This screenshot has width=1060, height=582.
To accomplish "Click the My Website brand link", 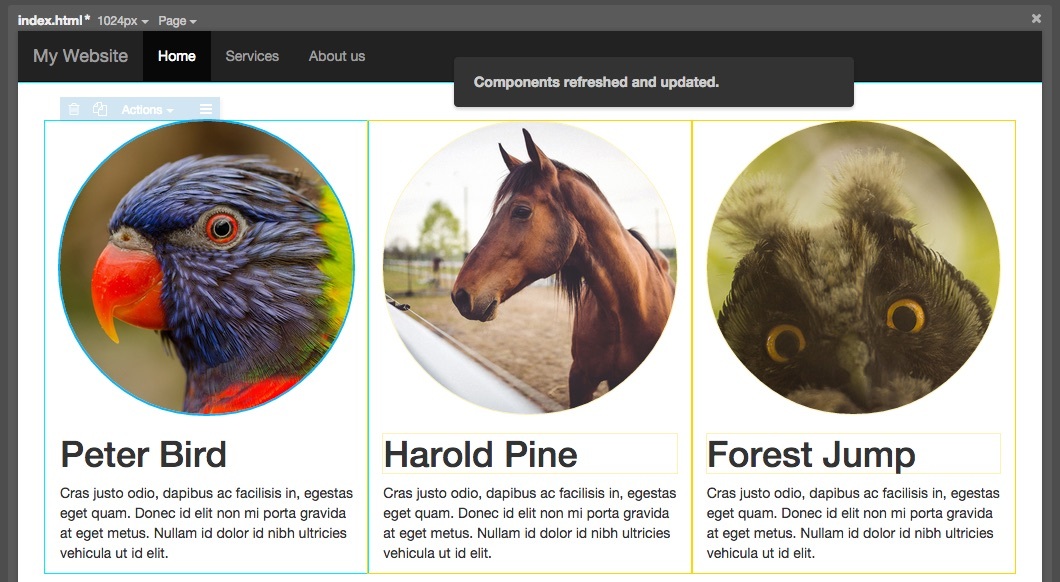I will pyautogui.click(x=80, y=56).
